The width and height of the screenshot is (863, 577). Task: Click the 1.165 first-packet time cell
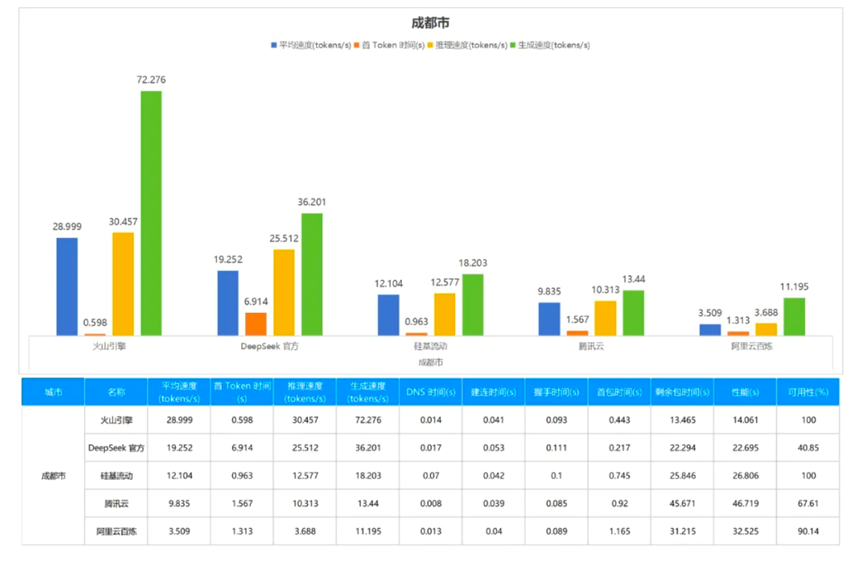pos(620,531)
